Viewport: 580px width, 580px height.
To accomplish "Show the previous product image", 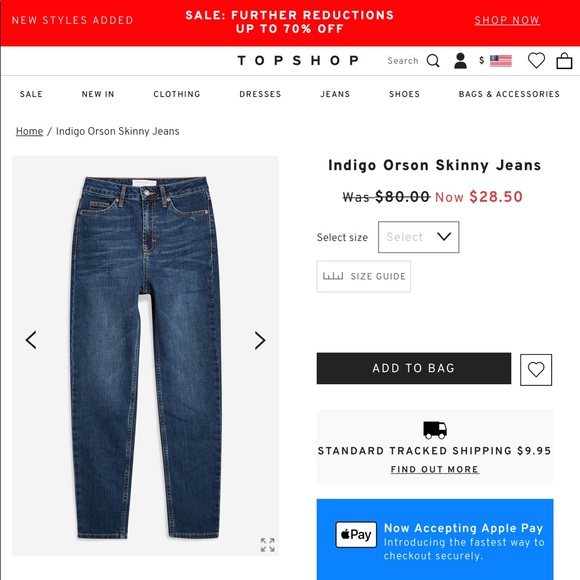I will [x=31, y=340].
